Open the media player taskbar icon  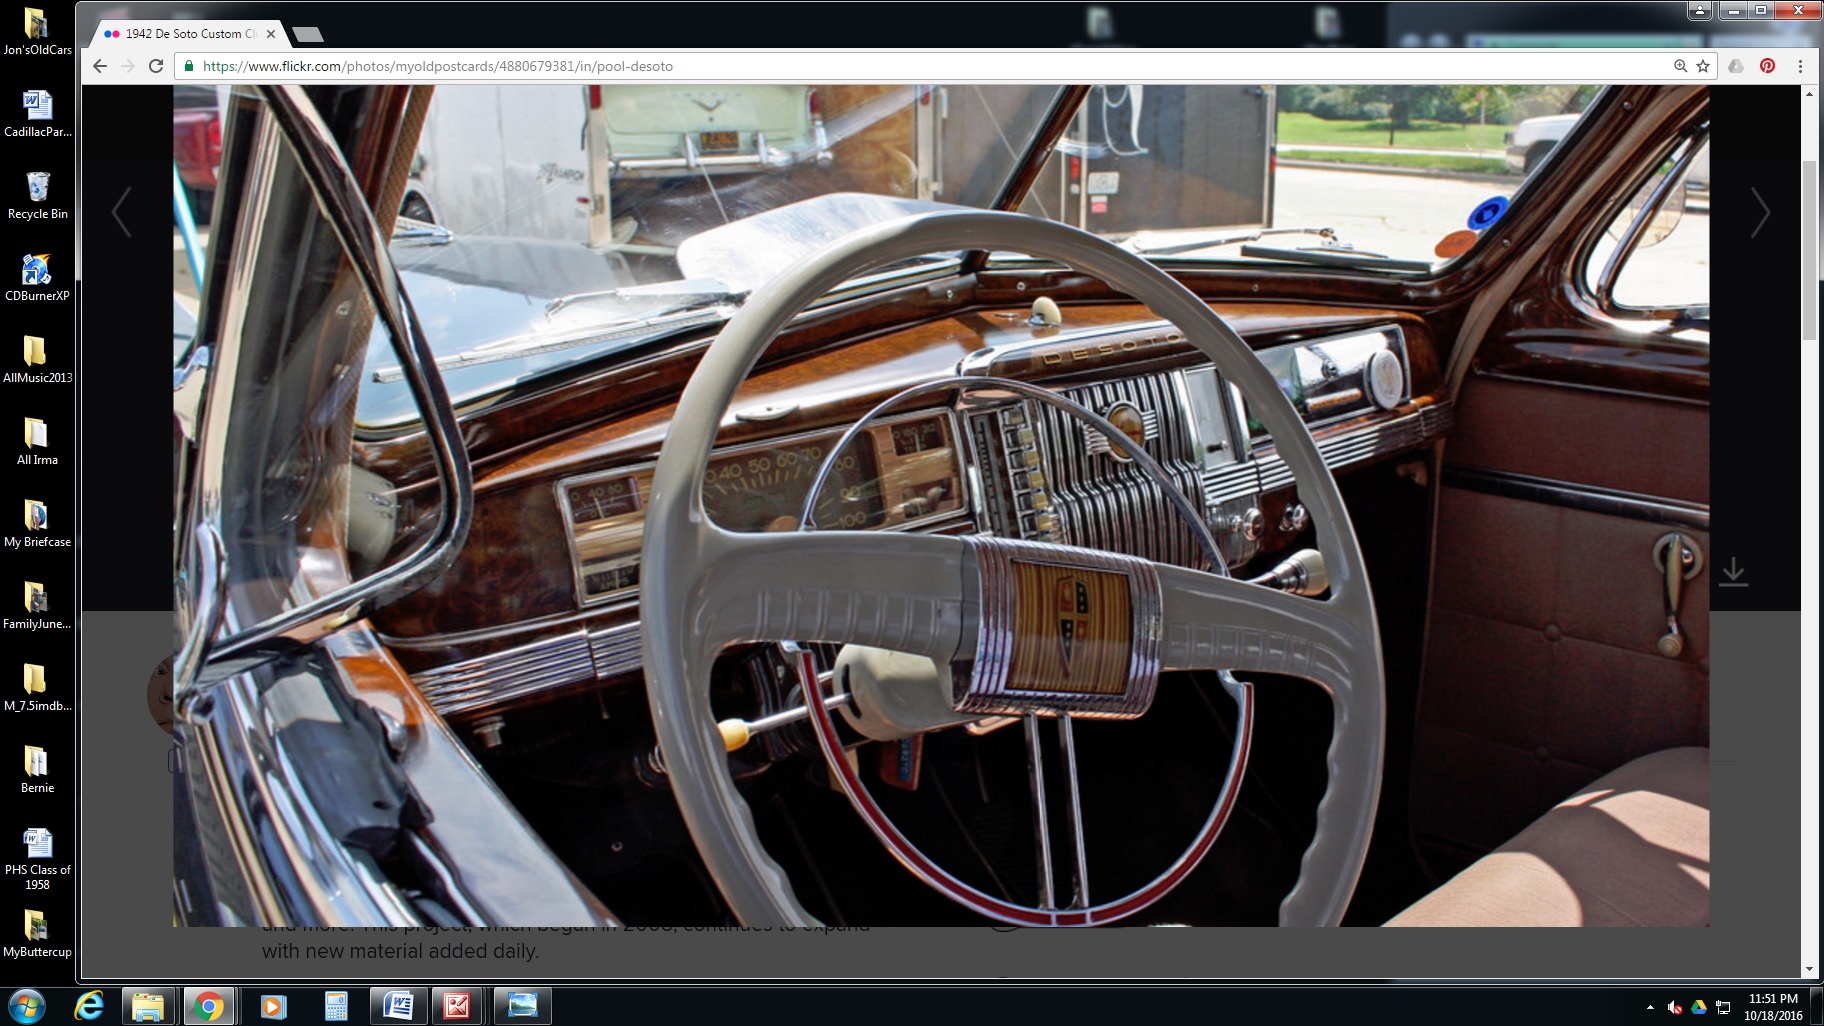(x=272, y=1006)
